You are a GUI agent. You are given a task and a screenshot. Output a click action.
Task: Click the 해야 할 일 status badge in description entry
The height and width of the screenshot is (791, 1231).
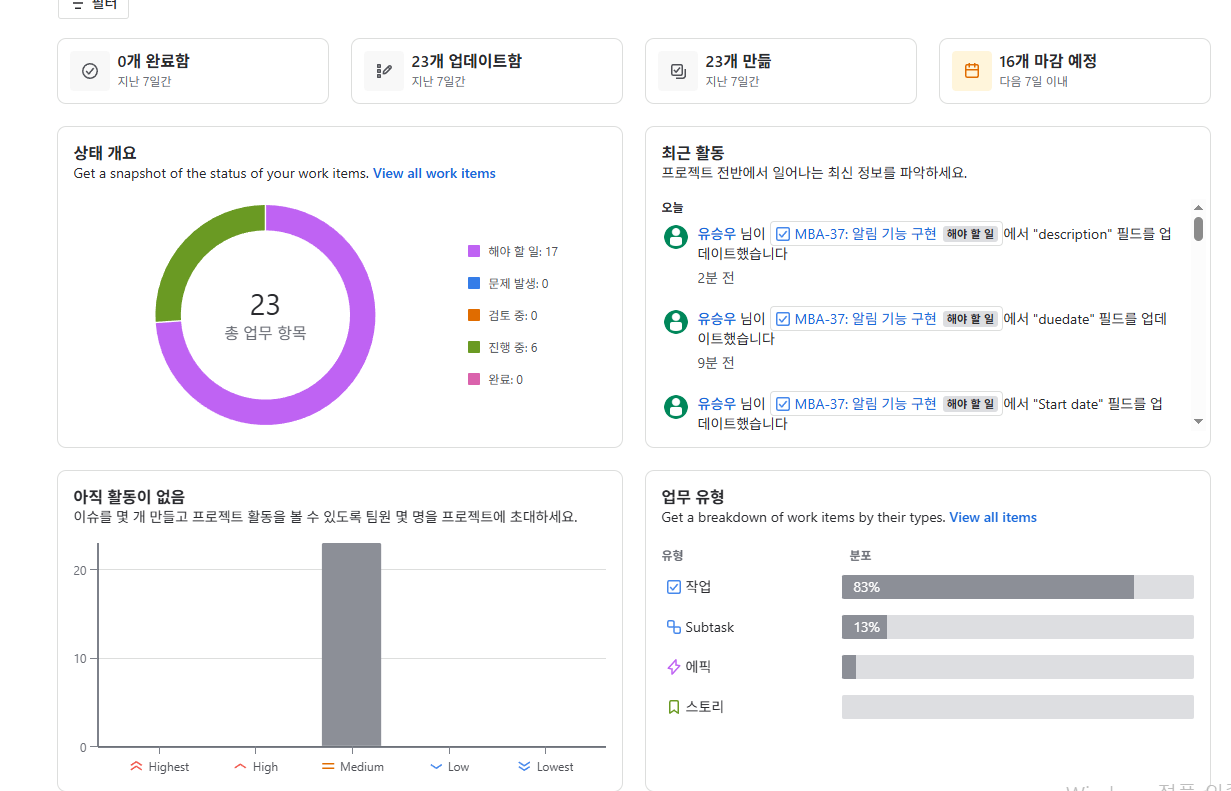tap(970, 234)
